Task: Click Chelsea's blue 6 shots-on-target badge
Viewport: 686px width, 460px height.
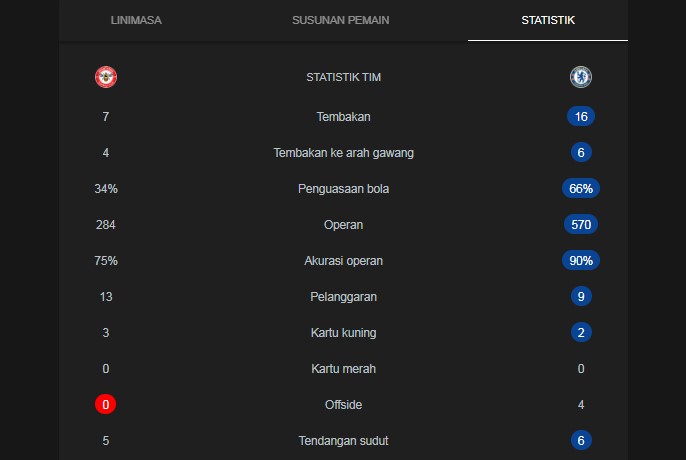Action: point(581,152)
